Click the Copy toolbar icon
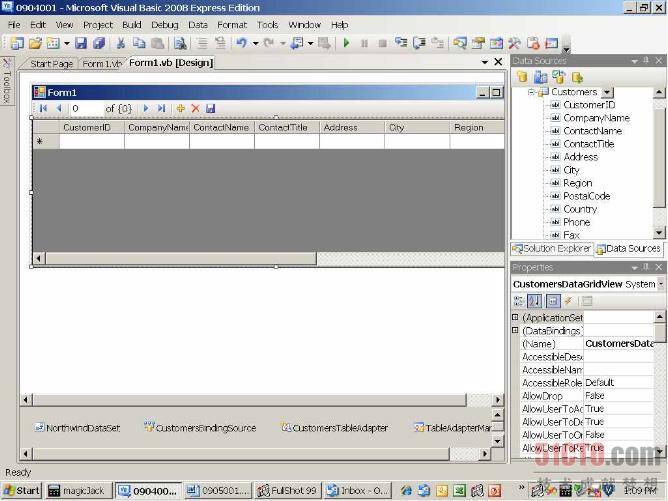The image size is (668, 501). tap(139, 43)
